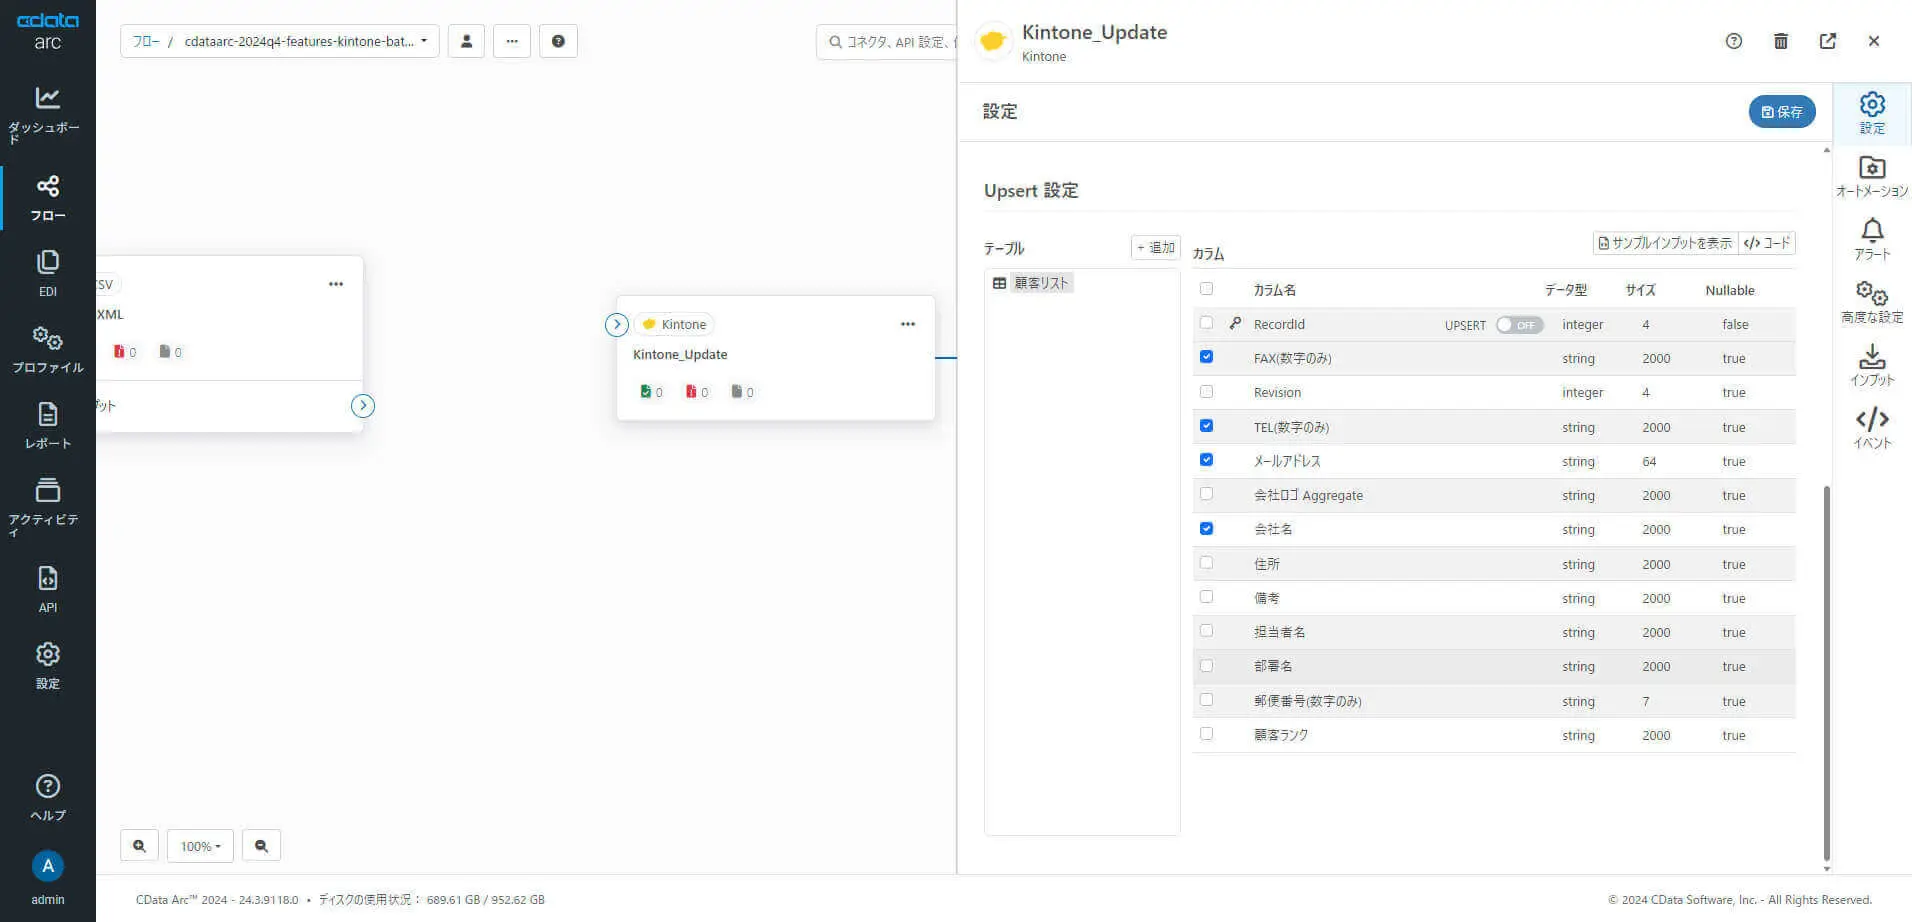Switch to the 高度な設定 tab
The width and height of the screenshot is (1912, 922).
(1872, 302)
